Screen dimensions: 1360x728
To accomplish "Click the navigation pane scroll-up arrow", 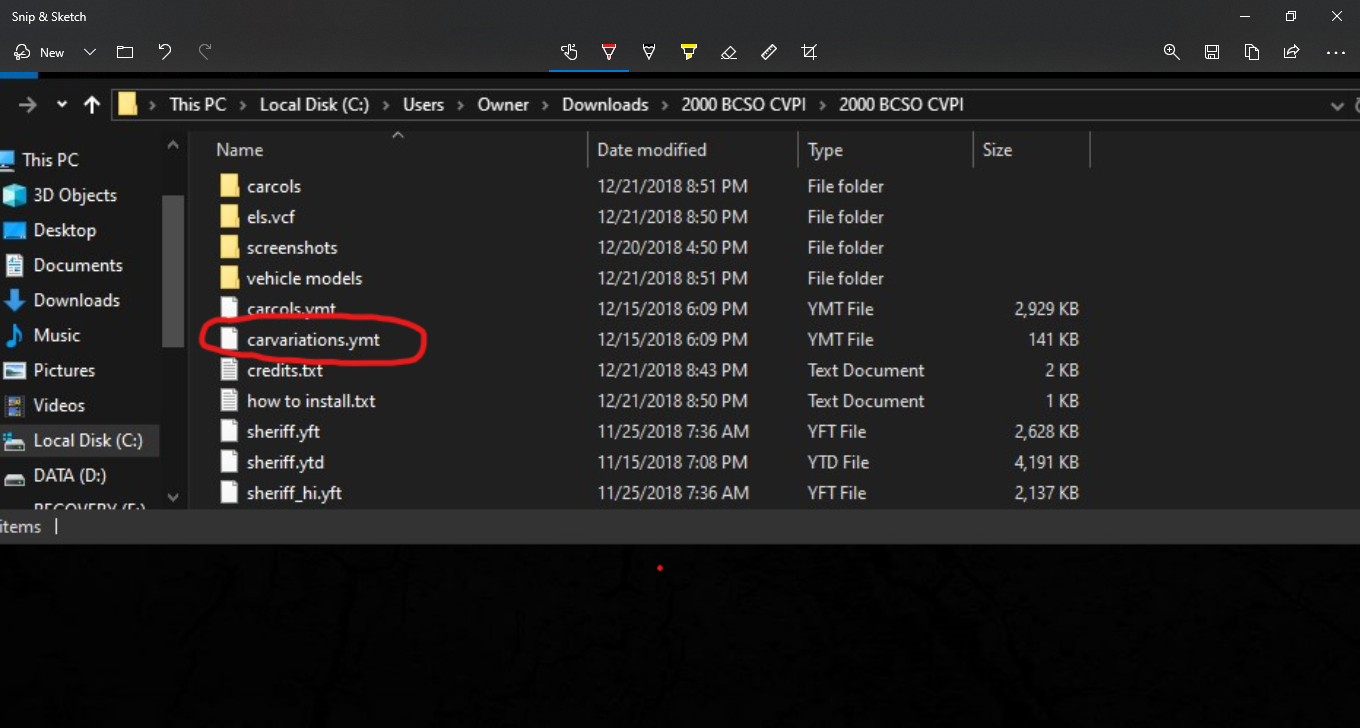I will [x=172, y=145].
